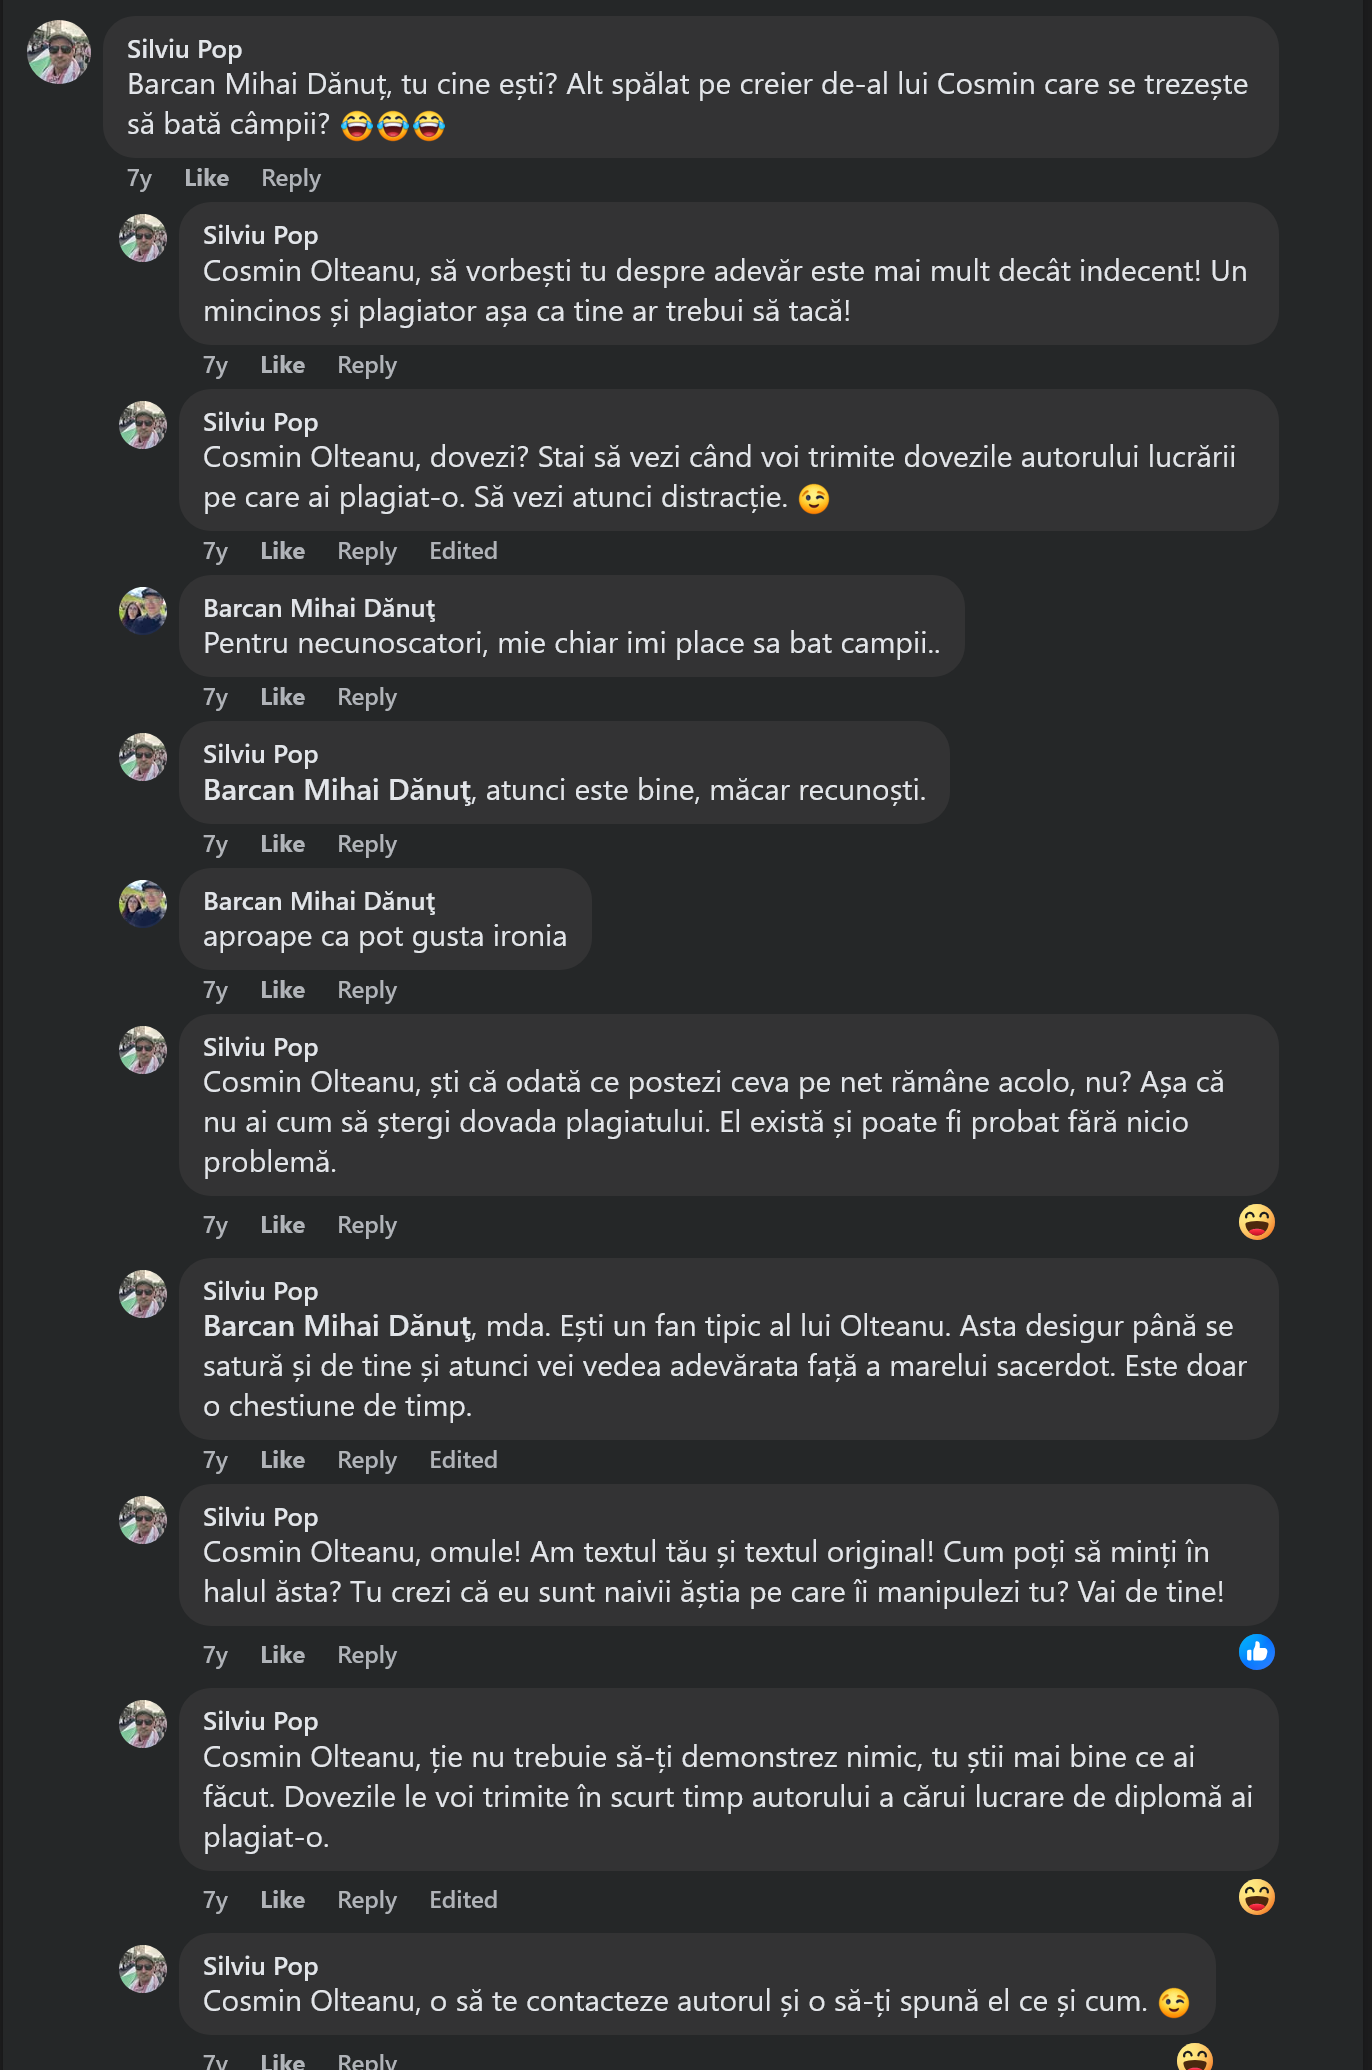Screen dimensions: 1372x2070
Task: Click Barcan Mihai Dănuț's avatar beside the 'Pentru necunoscatori' comment
Action: 143,611
